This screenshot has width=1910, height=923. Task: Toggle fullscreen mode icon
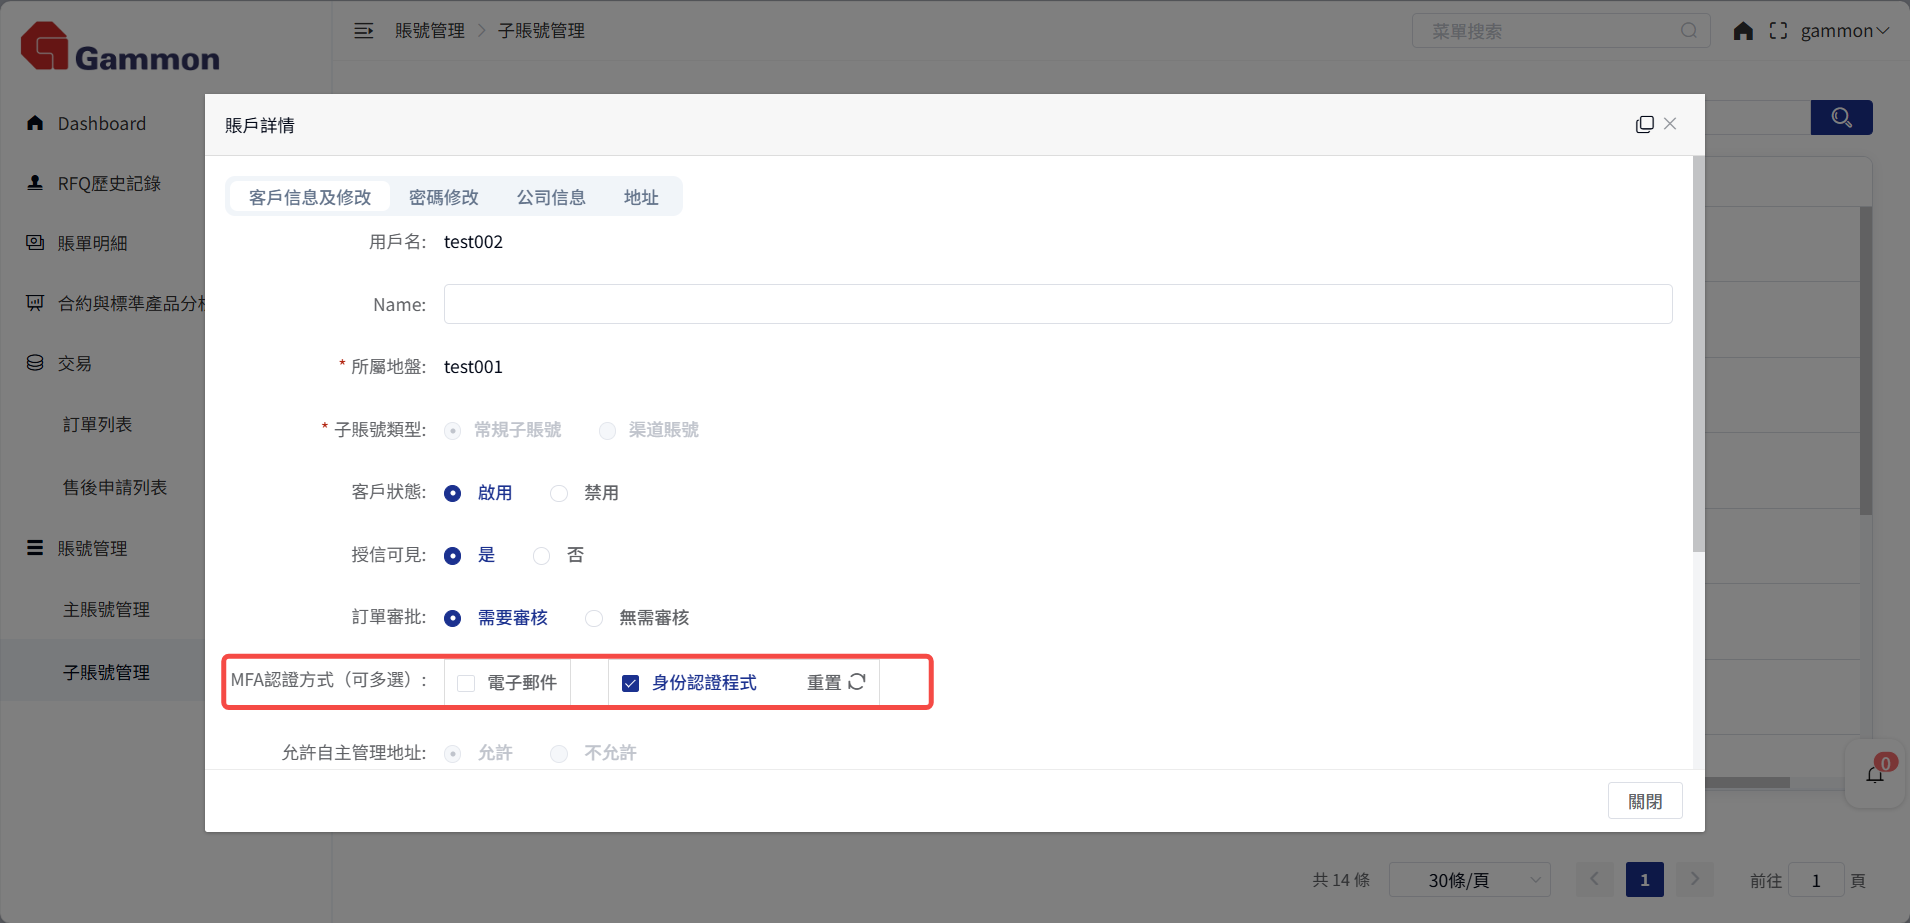pyautogui.click(x=1778, y=31)
